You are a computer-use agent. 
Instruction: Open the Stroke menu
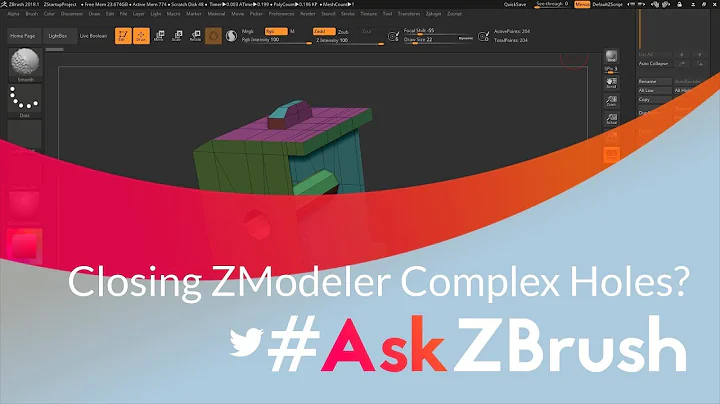[x=348, y=14]
